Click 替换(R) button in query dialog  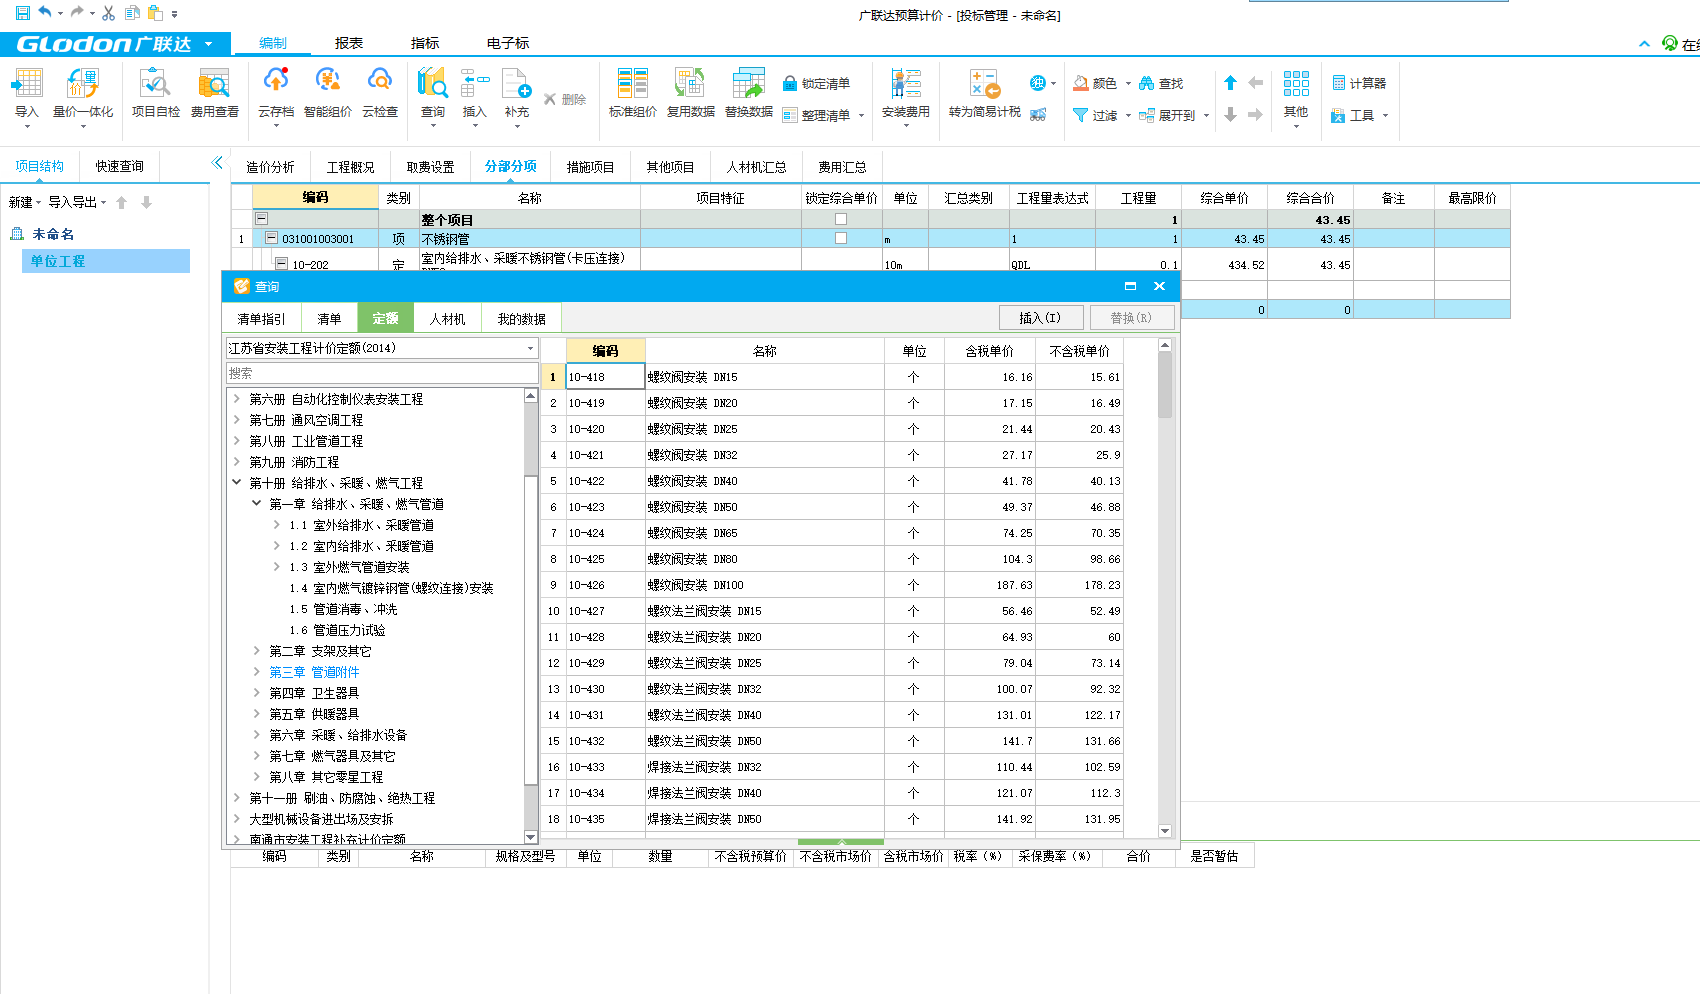1131,318
